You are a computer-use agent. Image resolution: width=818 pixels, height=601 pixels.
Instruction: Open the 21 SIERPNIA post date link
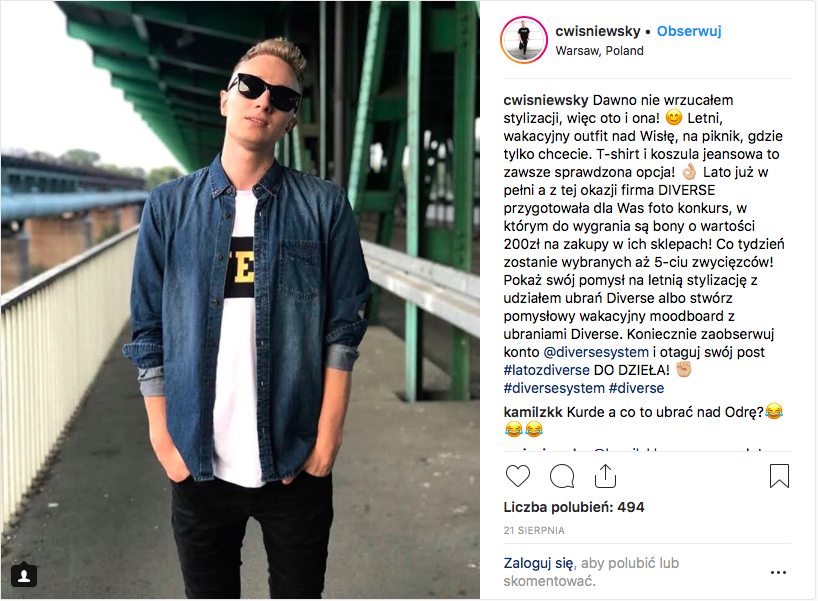tap(534, 531)
